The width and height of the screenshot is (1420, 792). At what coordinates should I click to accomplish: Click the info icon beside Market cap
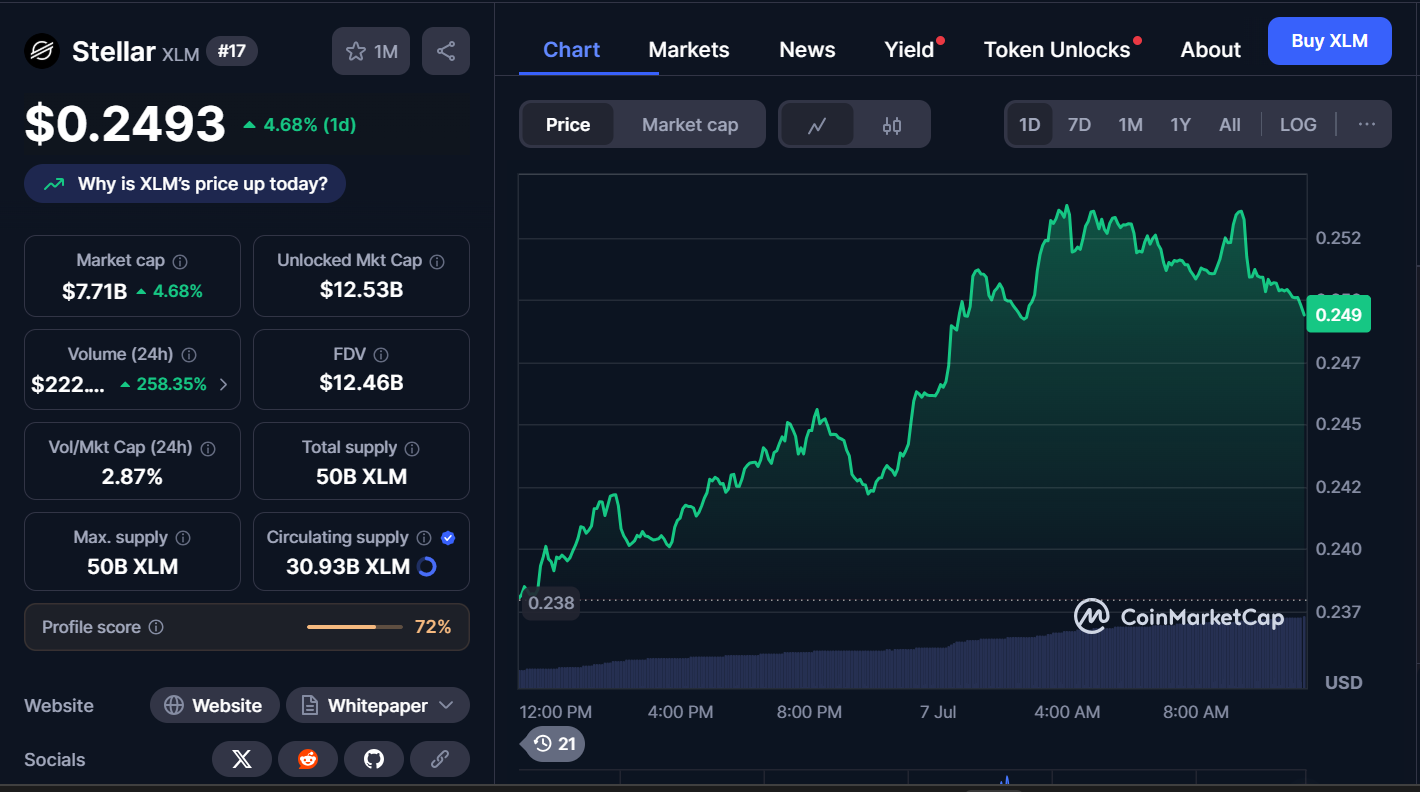pos(180,261)
